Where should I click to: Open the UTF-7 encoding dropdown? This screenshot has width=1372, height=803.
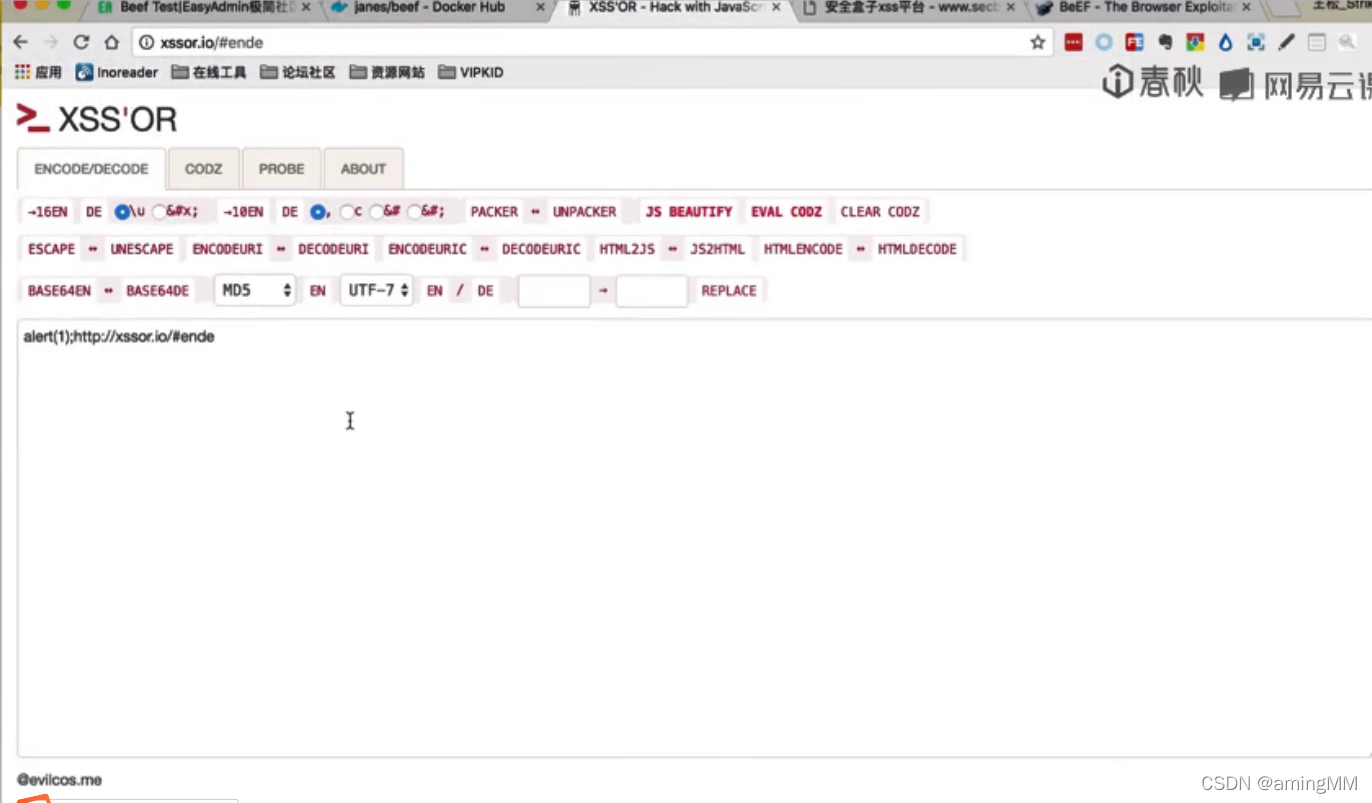(377, 290)
